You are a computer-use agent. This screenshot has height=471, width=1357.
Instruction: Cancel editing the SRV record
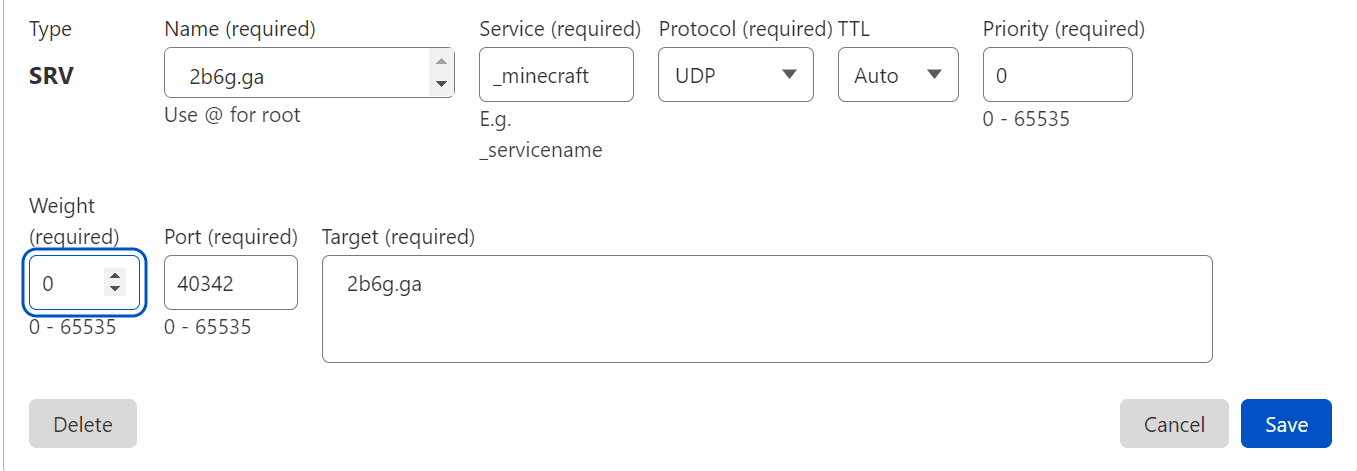(x=1174, y=424)
